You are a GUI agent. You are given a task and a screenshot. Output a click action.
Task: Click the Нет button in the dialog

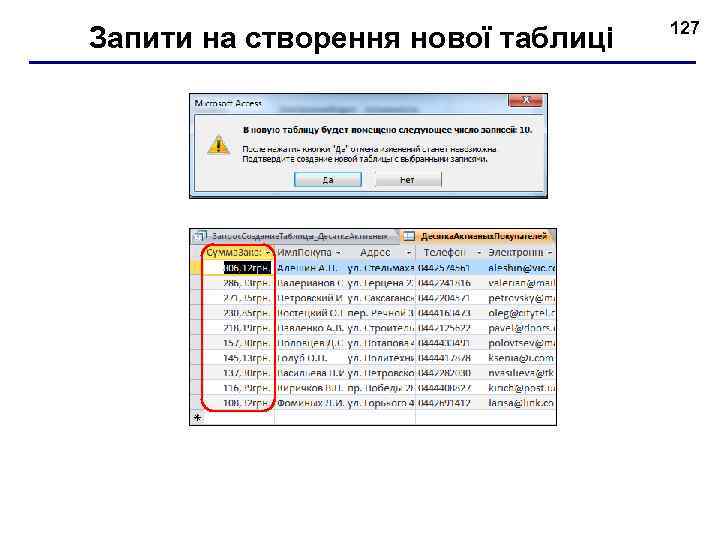408,180
